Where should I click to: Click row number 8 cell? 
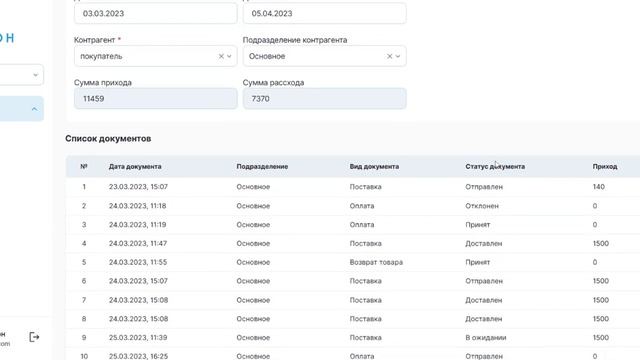click(x=84, y=319)
